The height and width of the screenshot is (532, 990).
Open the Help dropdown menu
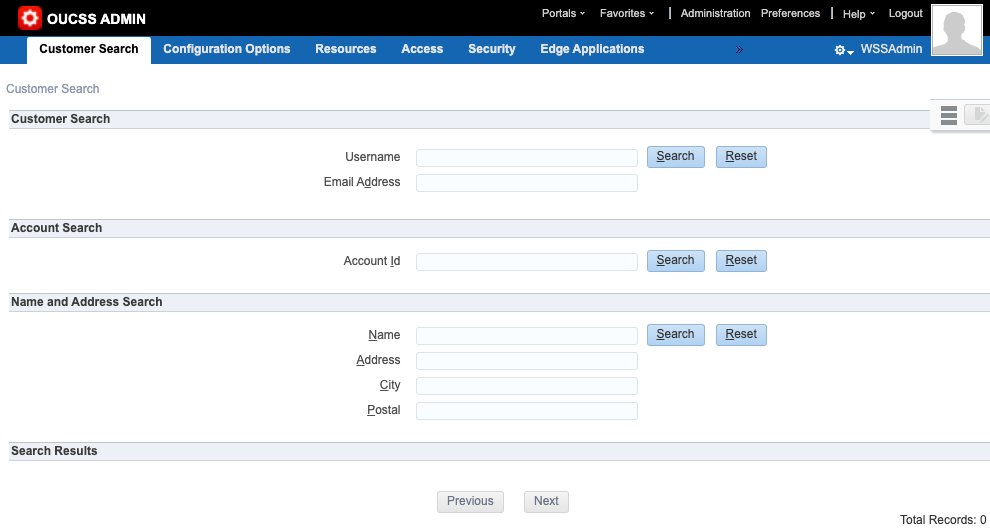pyautogui.click(x=858, y=14)
